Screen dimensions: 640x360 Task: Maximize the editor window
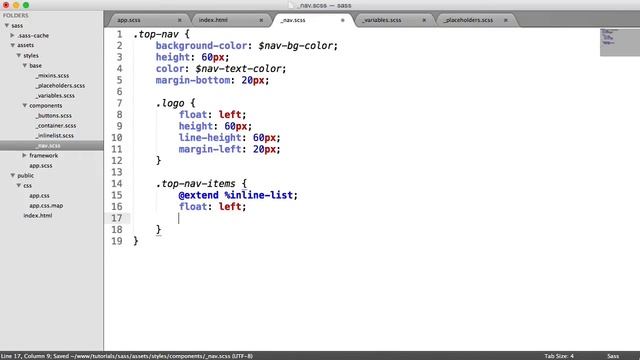26,5
